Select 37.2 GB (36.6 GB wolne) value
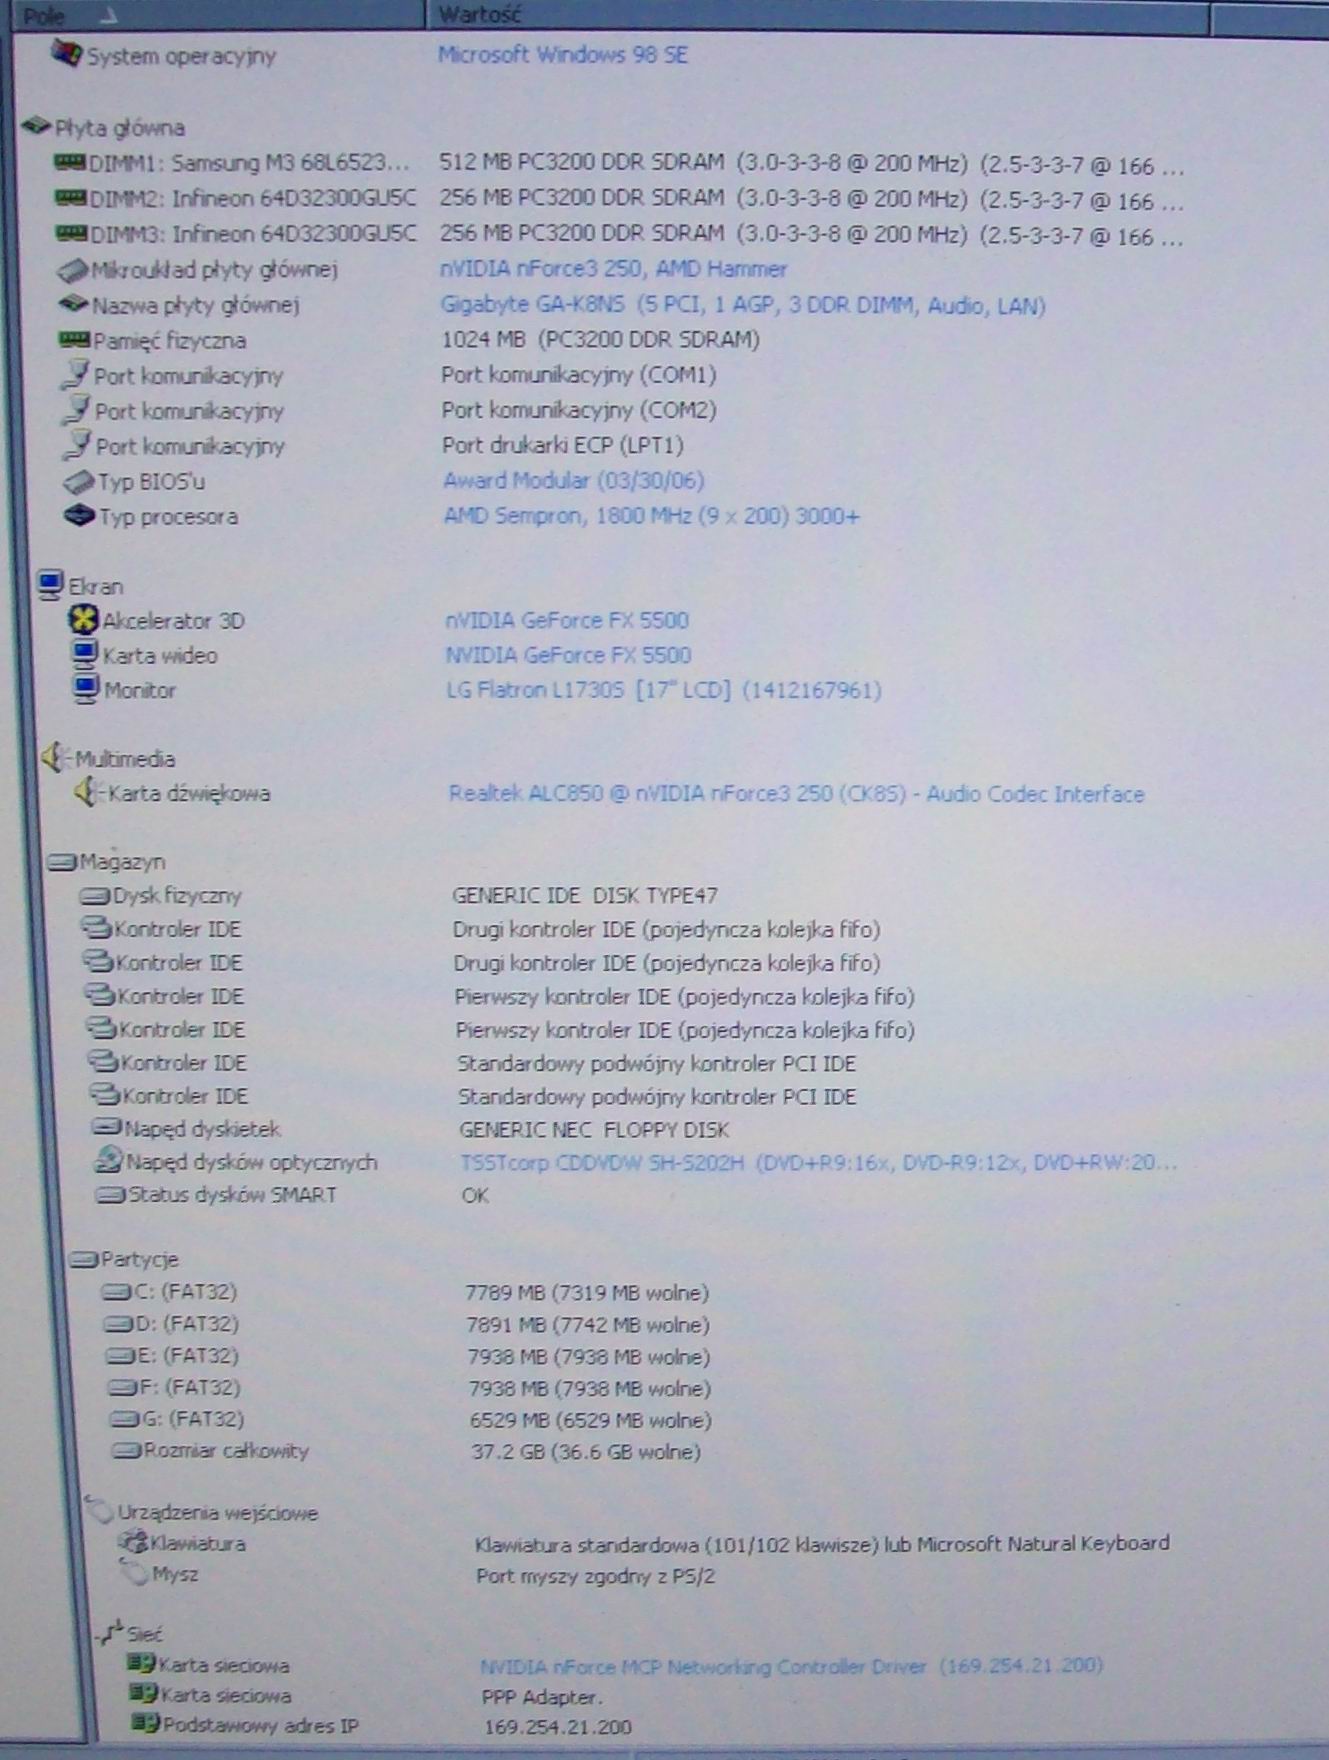This screenshot has width=1329, height=1760. tap(586, 1452)
